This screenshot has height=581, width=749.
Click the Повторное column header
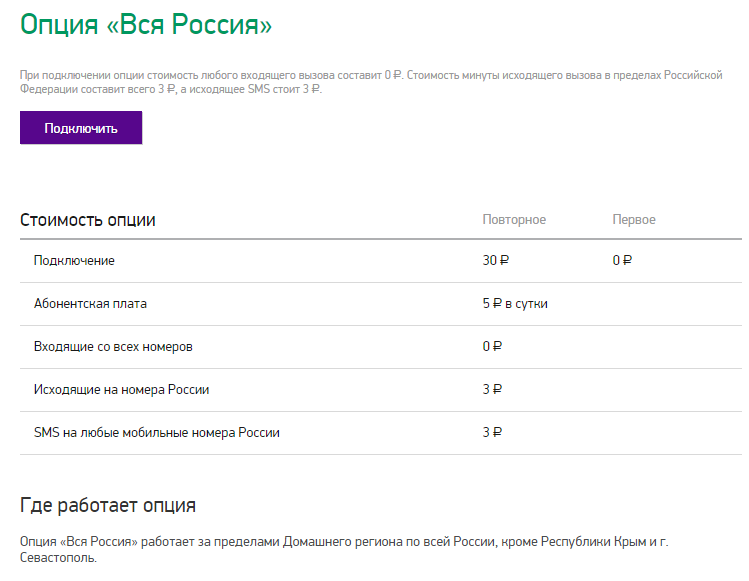click(x=514, y=220)
